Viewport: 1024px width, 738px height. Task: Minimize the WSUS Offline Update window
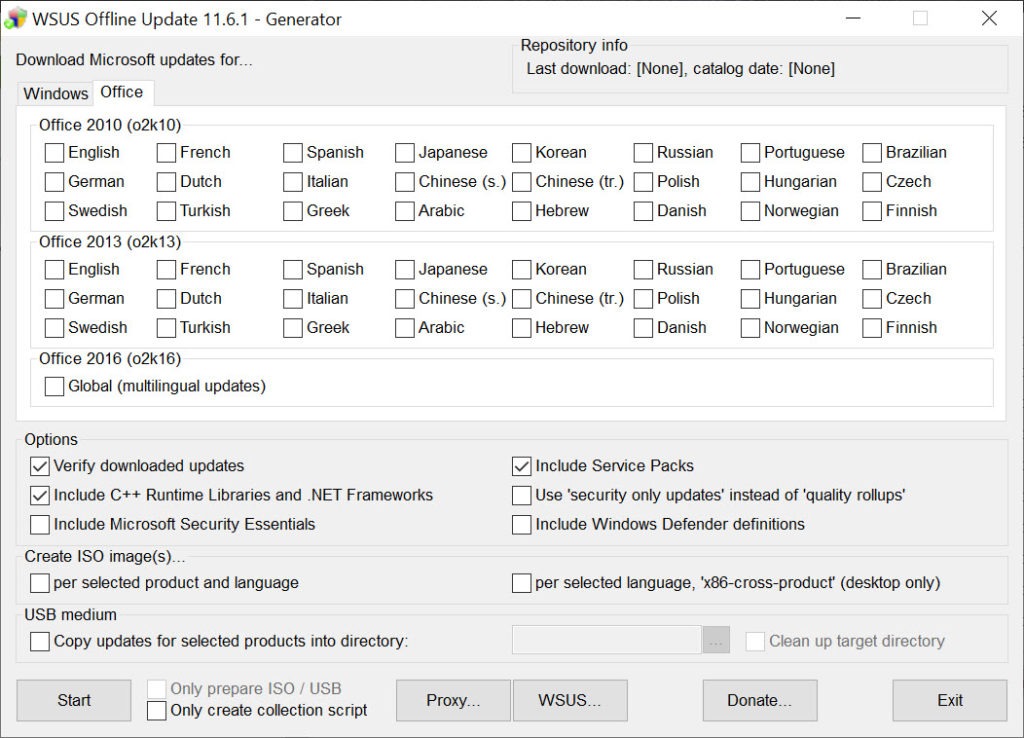pos(853,18)
